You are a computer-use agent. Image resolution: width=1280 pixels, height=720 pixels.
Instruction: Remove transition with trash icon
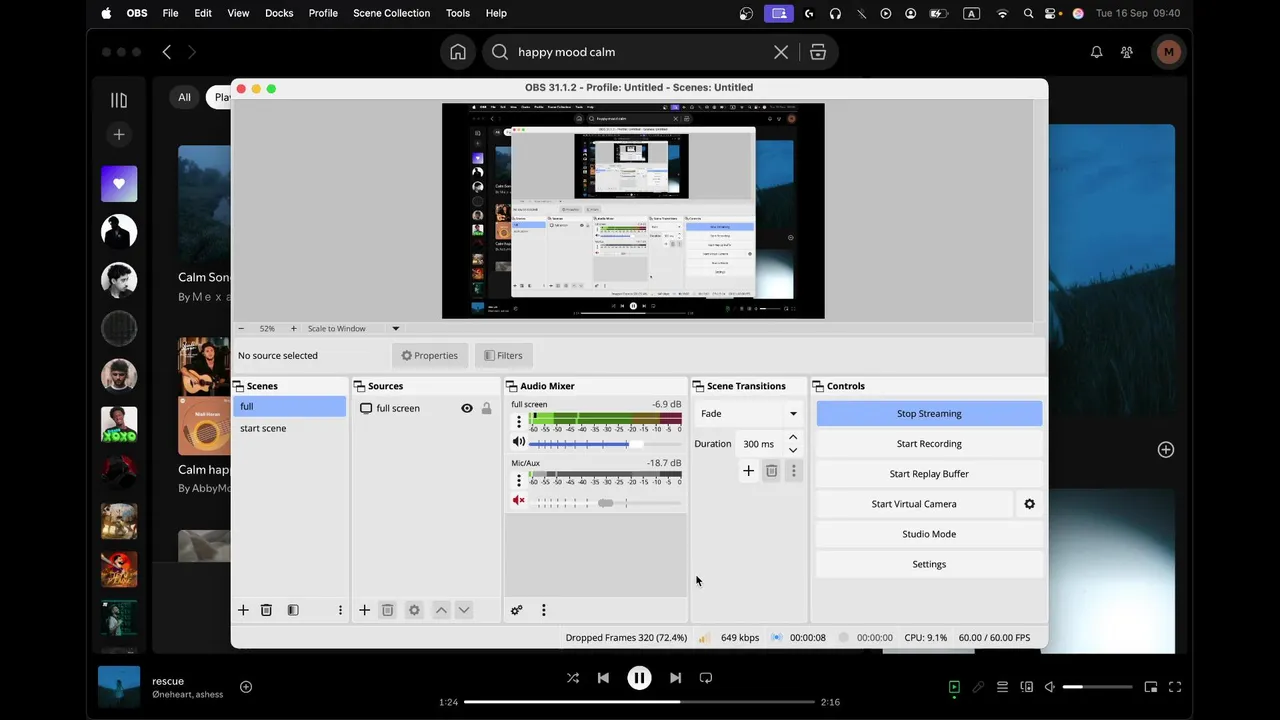point(772,471)
